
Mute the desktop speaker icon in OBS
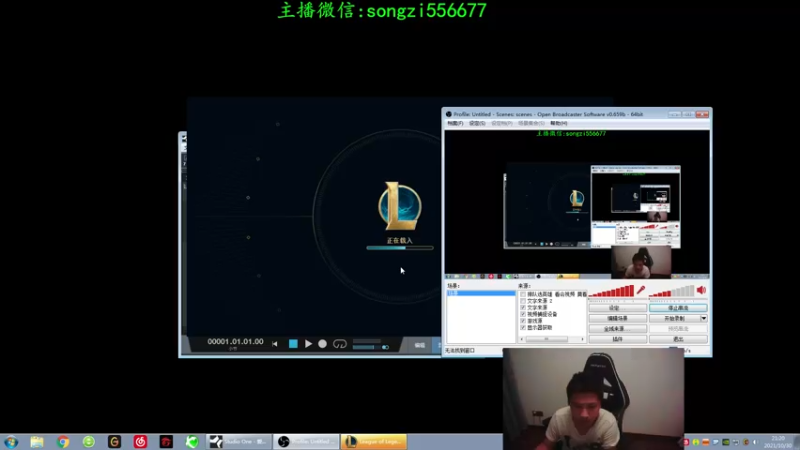tap(702, 290)
